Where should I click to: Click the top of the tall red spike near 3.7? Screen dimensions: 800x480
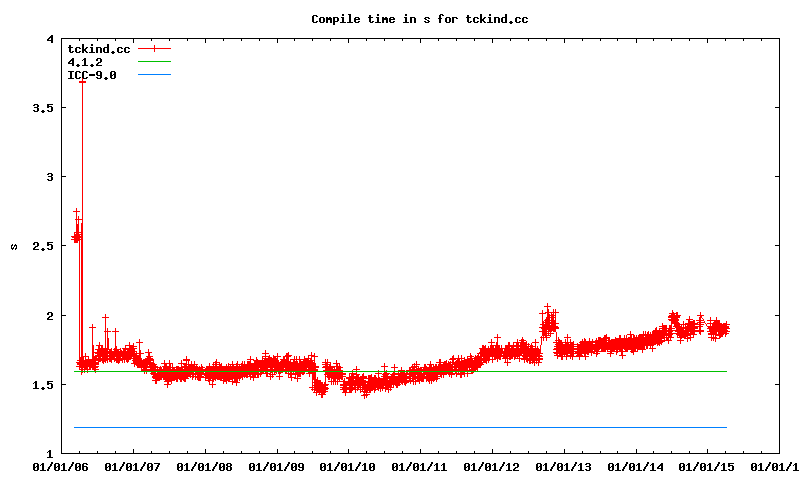click(82, 81)
